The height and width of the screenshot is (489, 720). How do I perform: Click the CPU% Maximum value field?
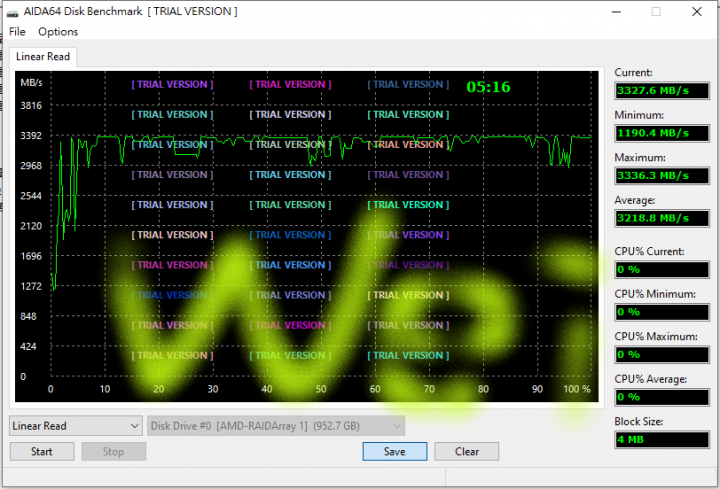(662, 354)
